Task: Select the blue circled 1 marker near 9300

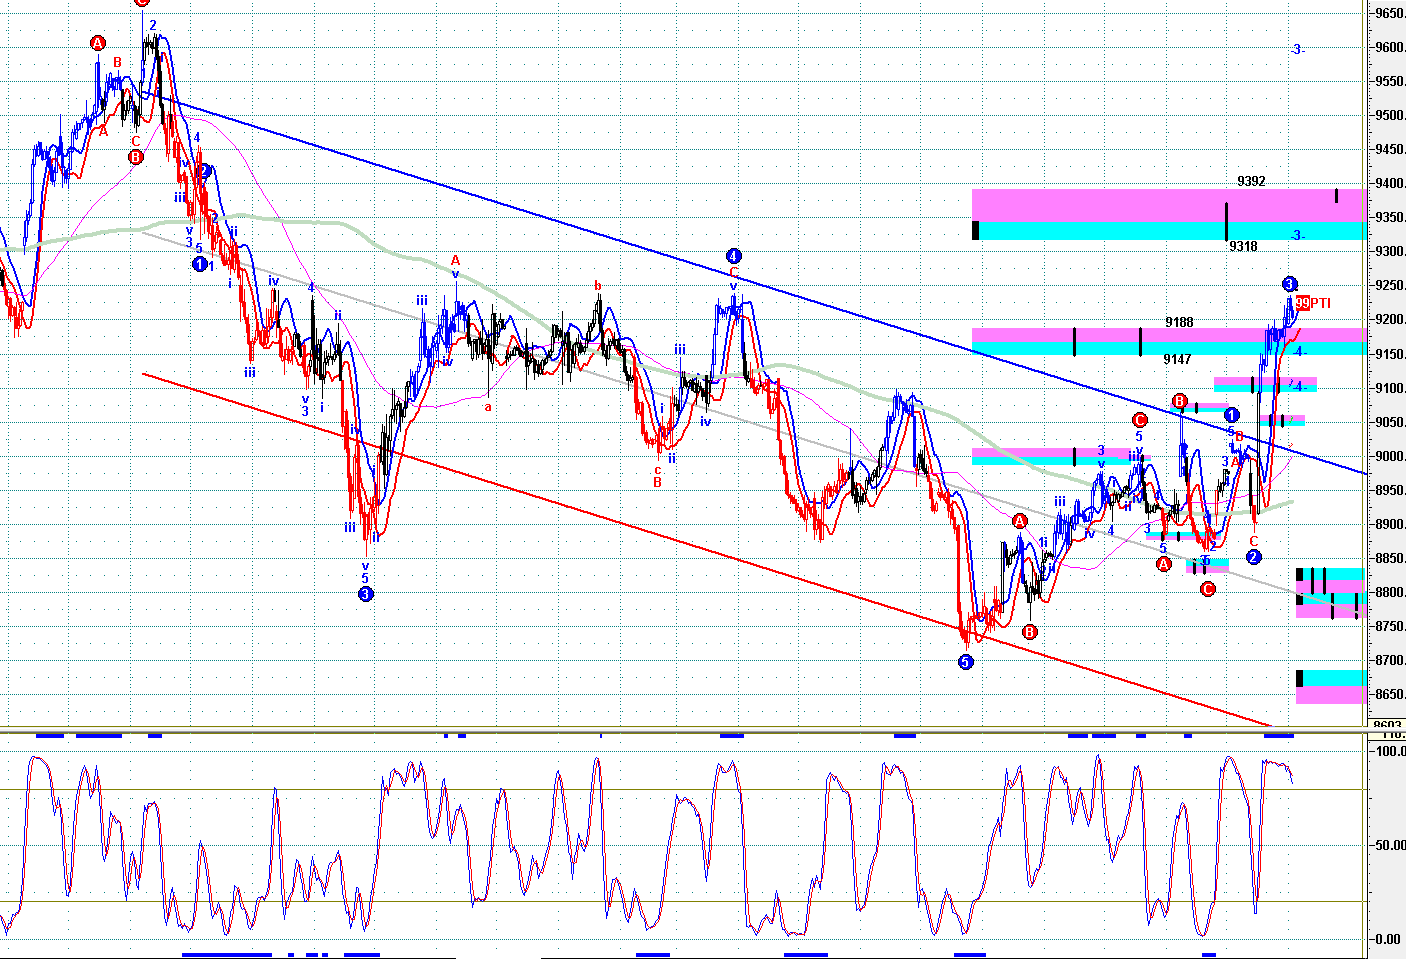Action: (x=199, y=265)
